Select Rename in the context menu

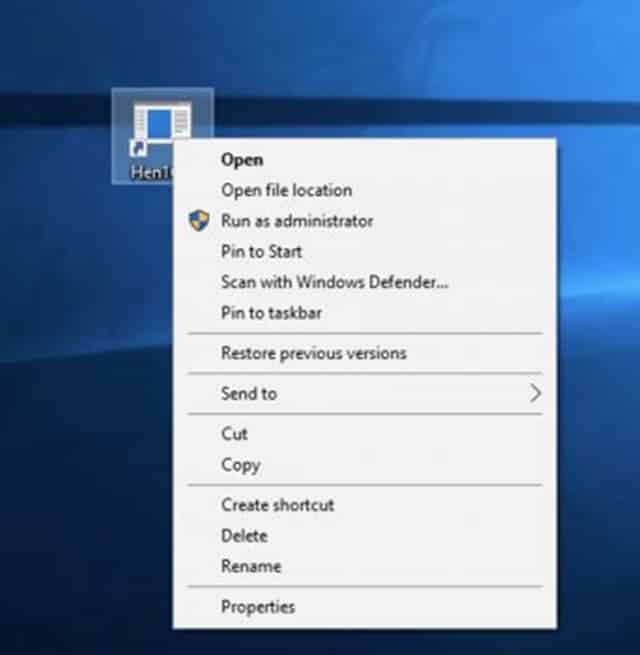point(251,566)
